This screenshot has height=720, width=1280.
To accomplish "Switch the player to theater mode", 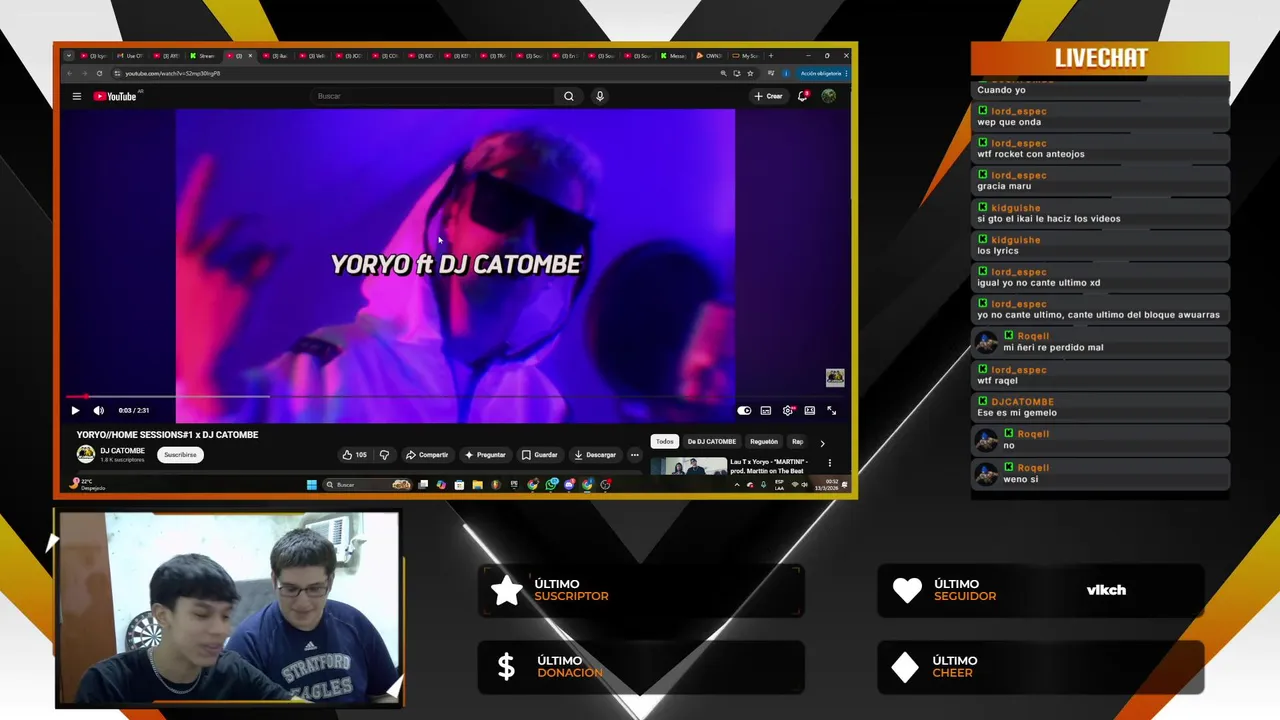I will coord(810,410).
